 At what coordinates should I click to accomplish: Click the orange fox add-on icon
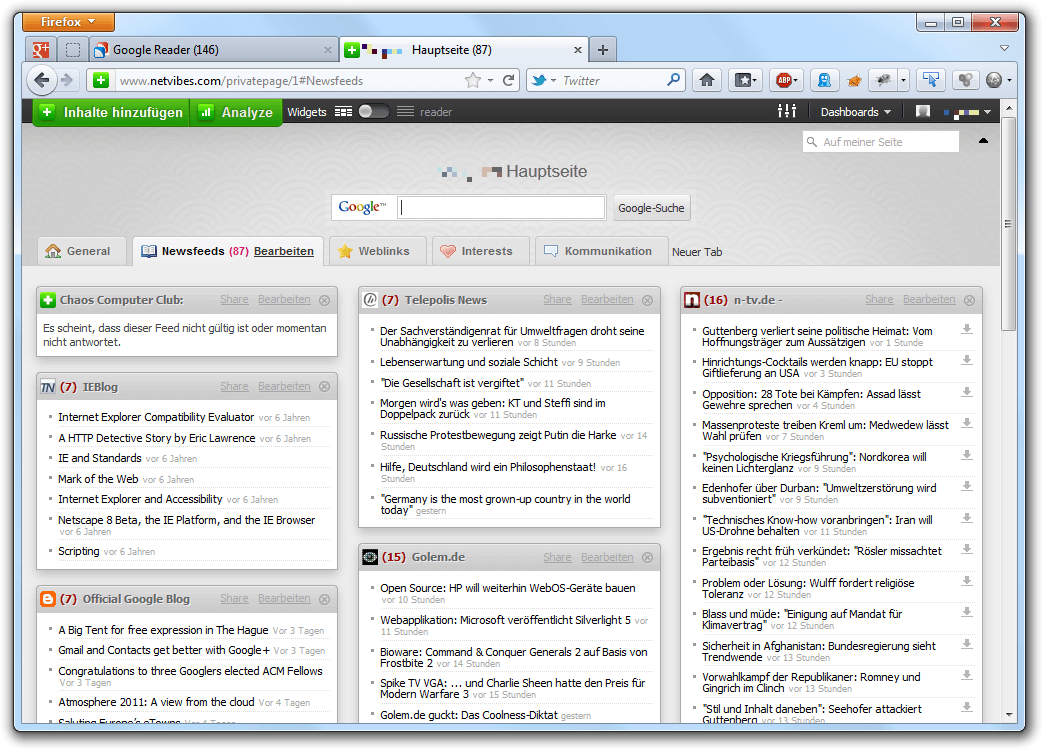pos(854,81)
